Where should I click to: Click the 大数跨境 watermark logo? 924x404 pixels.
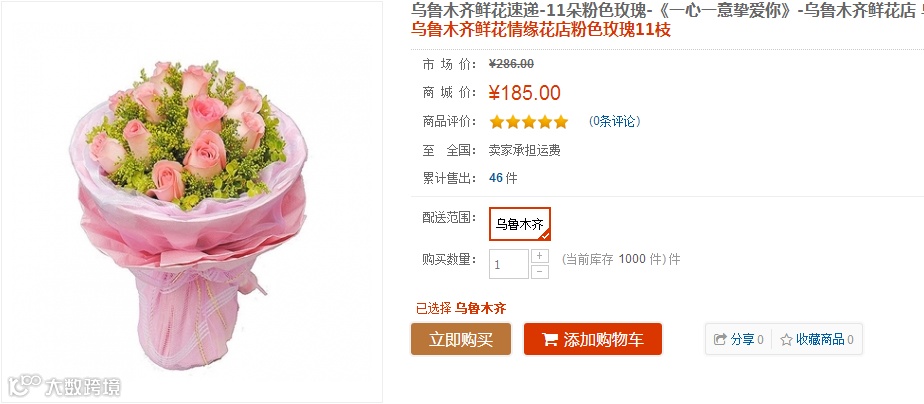point(65,386)
